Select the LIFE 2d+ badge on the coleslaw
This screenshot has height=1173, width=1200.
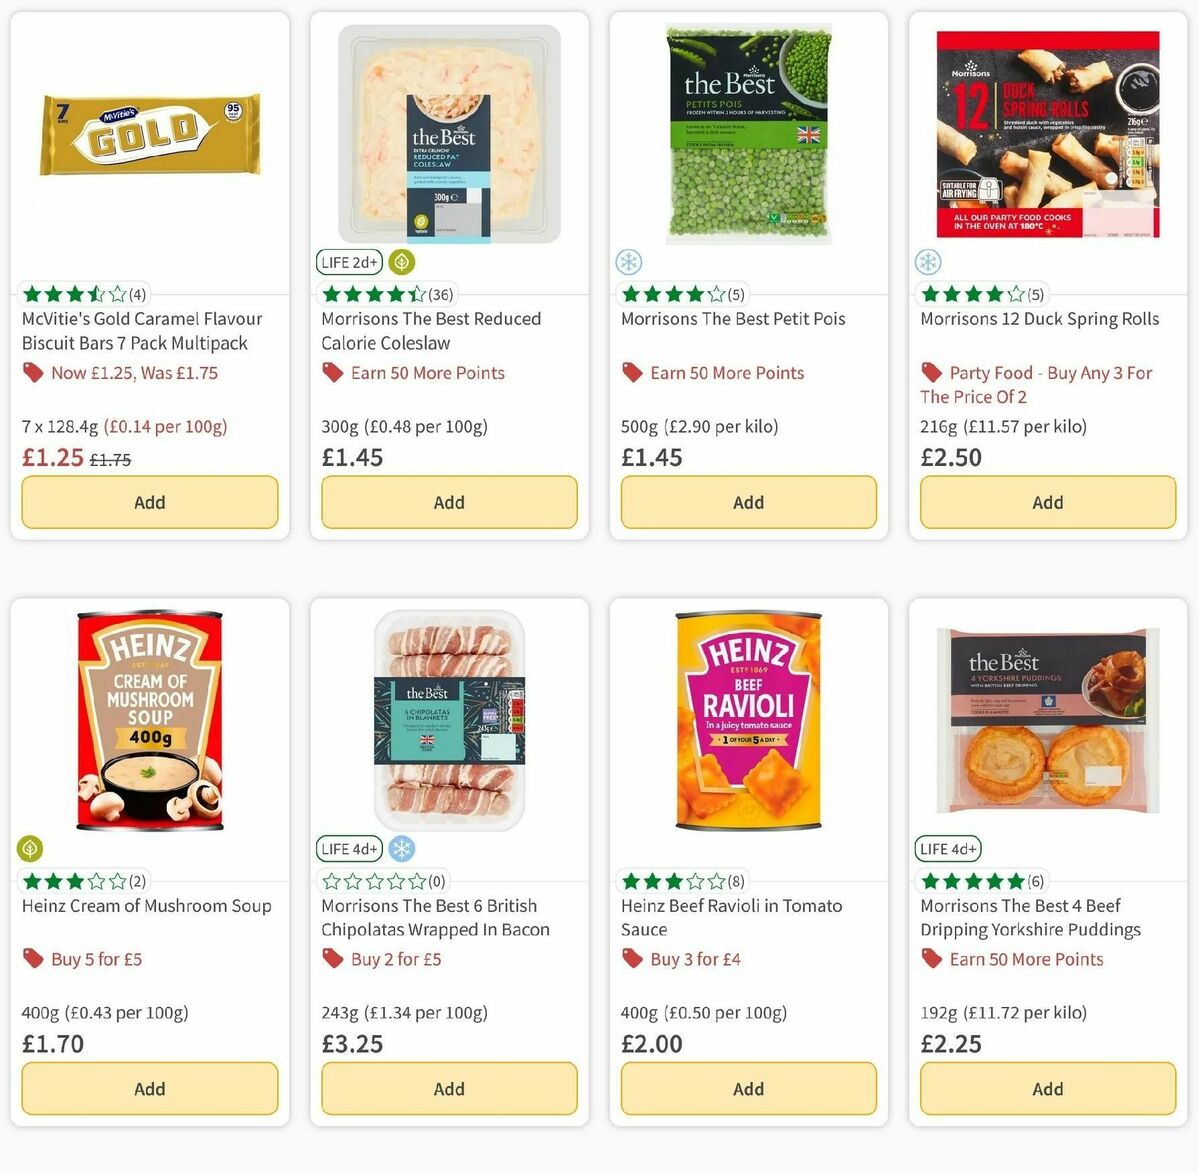349,261
